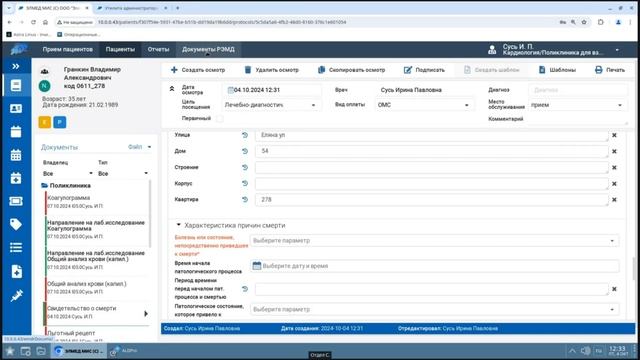Click Создать осмотр button
This screenshot has width=640, height=360.
198,70
